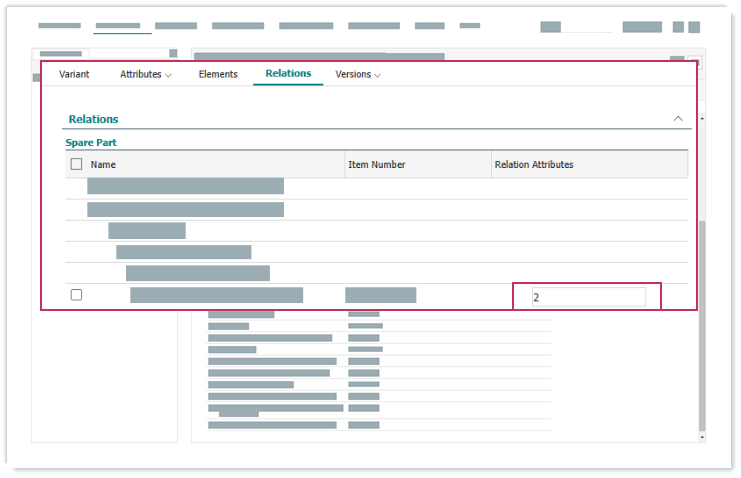The width and height of the screenshot is (741, 478).
Task: Collapse the Relations section with the chevron
Action: pyautogui.click(x=678, y=118)
